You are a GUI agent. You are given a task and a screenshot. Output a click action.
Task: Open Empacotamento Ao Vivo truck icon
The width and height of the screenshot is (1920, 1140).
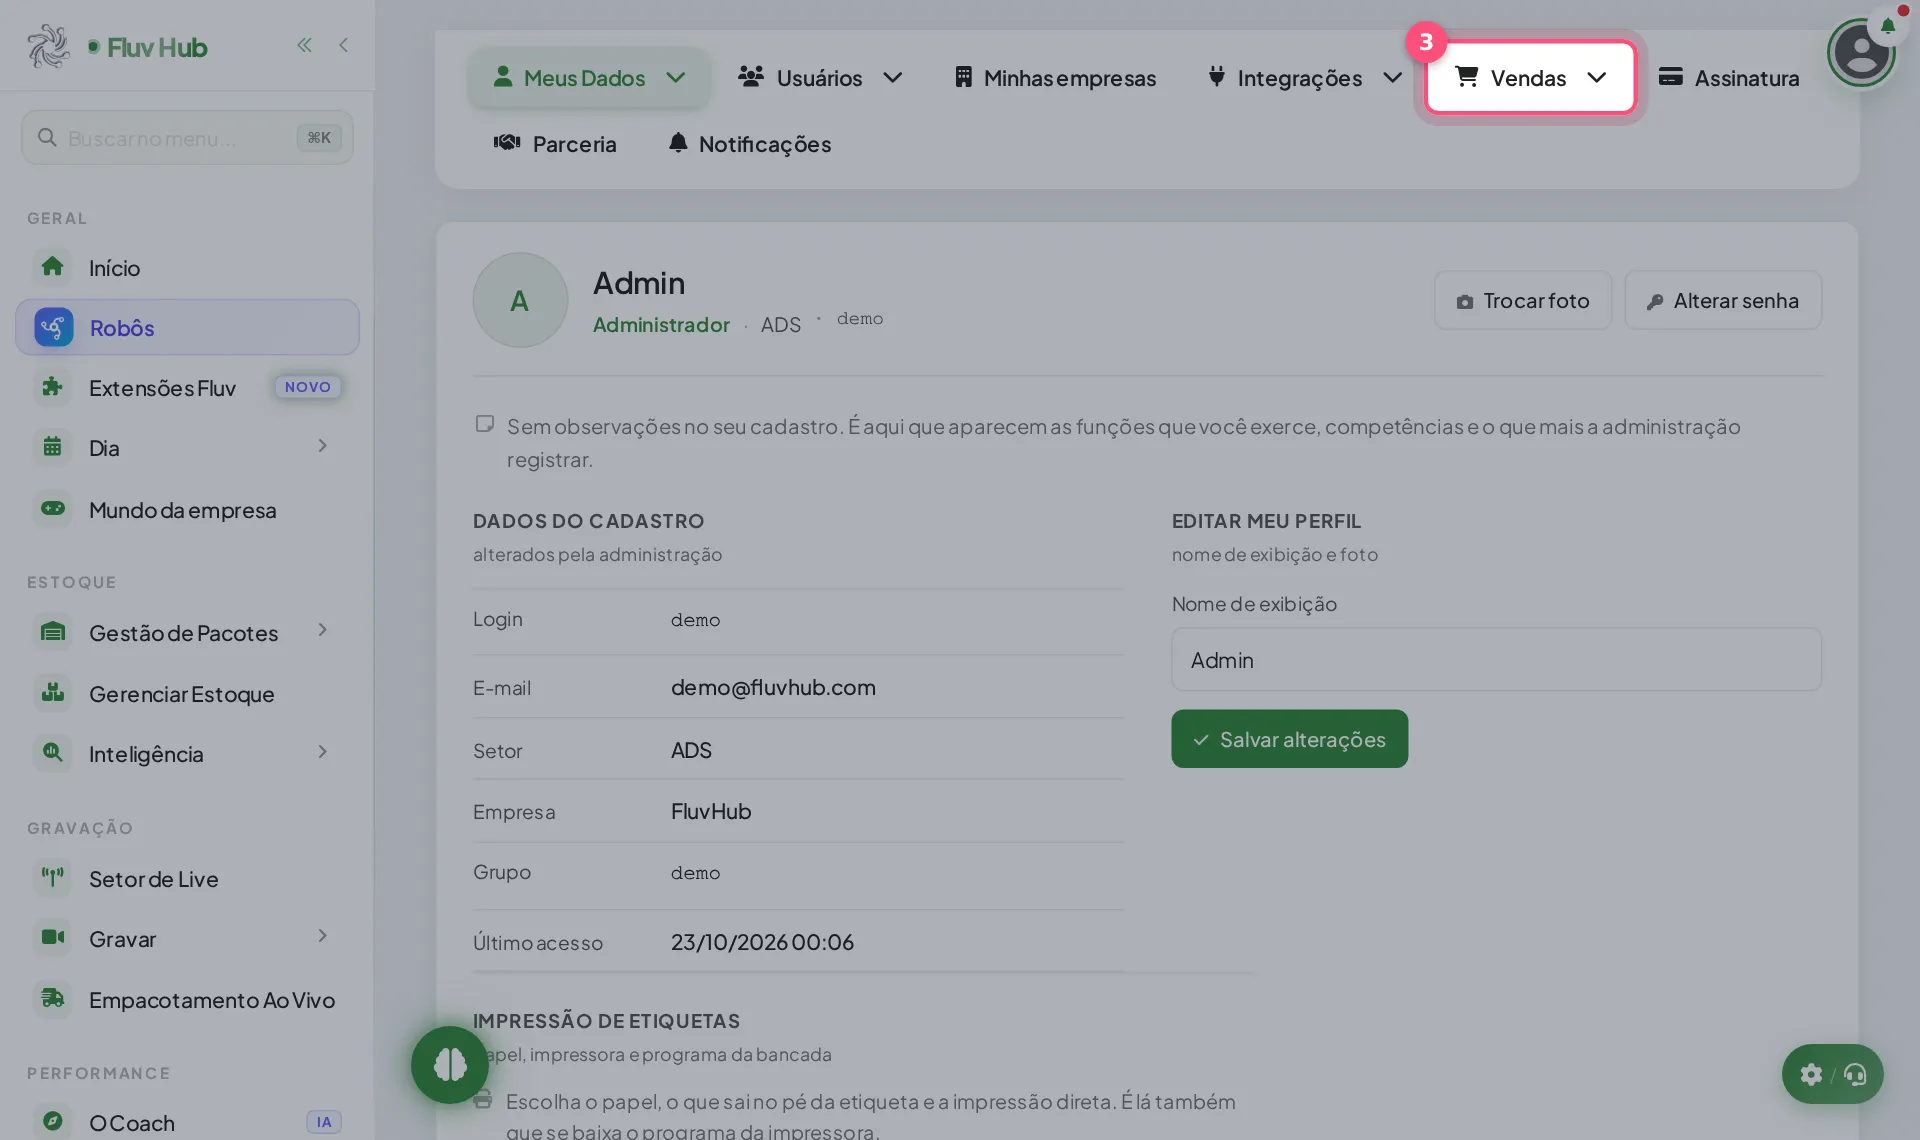tap(53, 999)
